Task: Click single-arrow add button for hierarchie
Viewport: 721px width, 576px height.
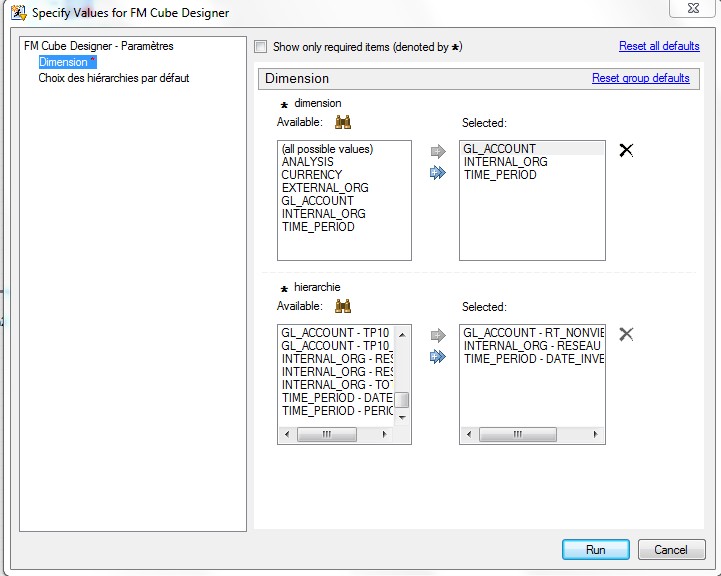Action: tap(437, 336)
